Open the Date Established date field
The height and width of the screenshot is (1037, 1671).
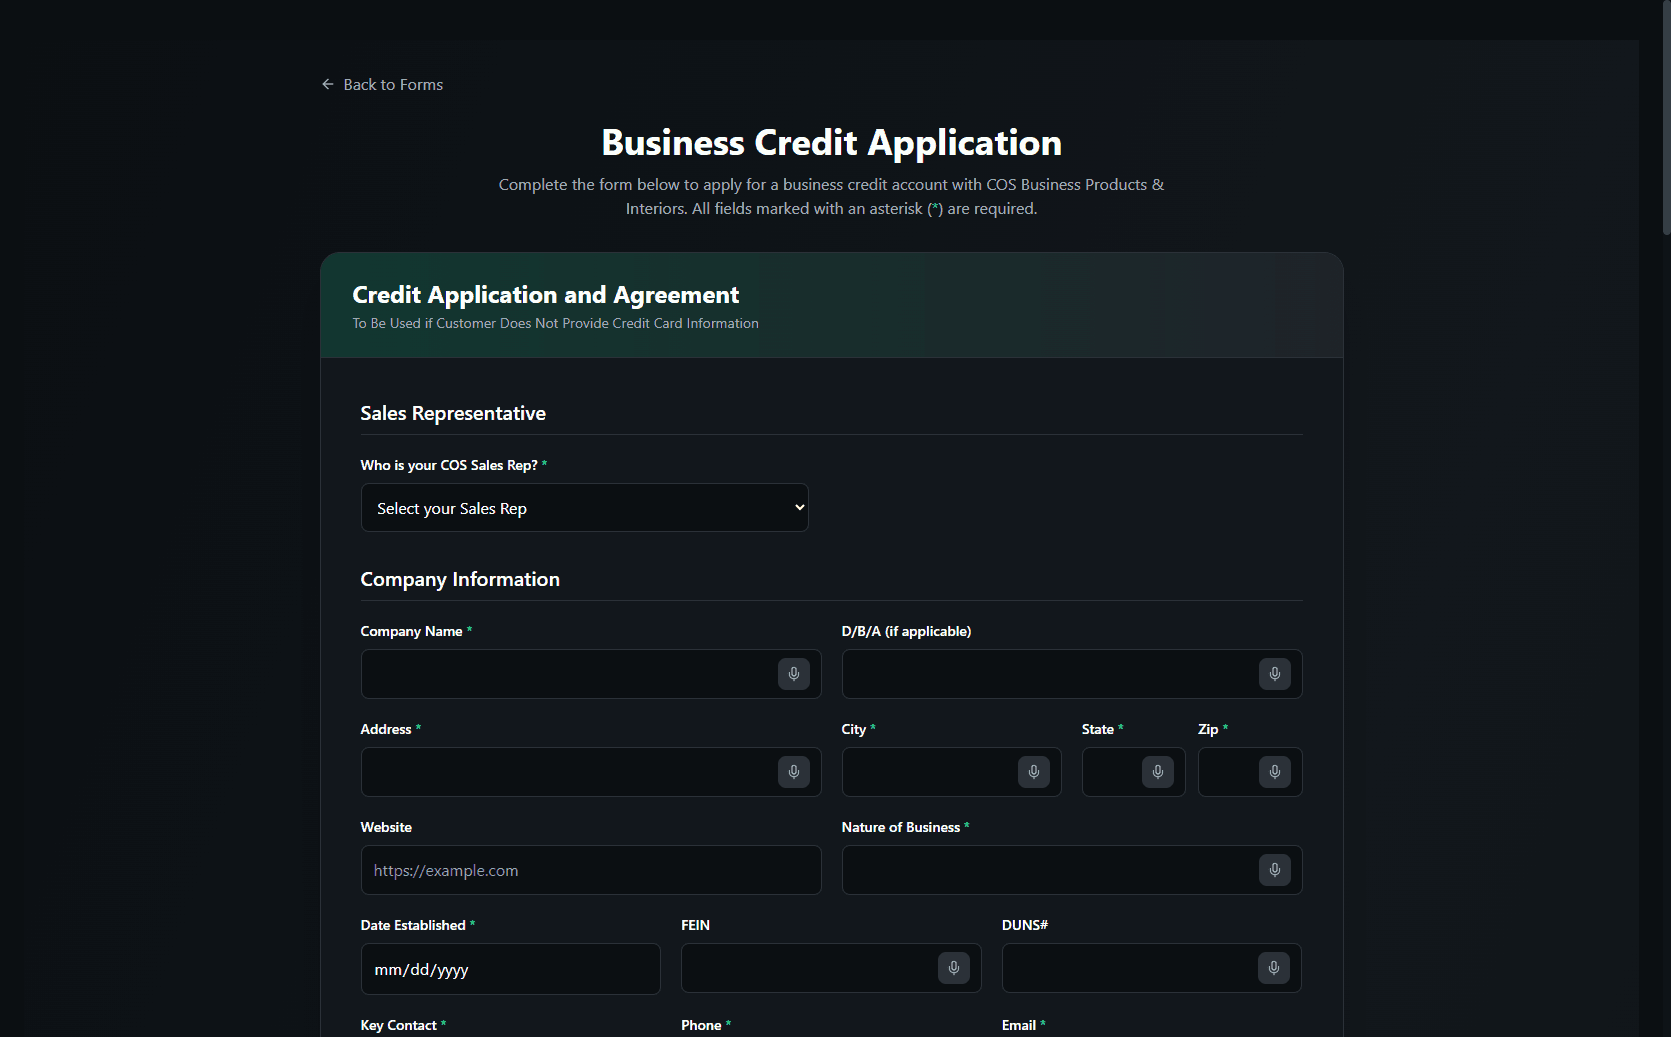(x=510, y=969)
